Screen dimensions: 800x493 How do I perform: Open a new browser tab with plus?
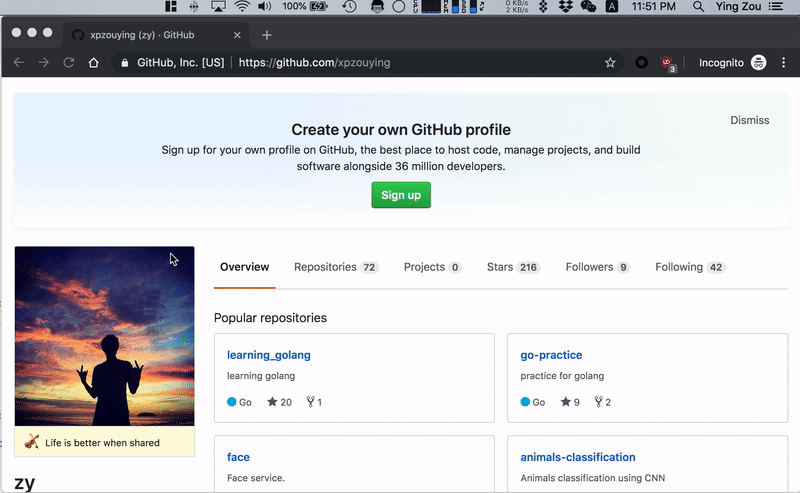click(x=266, y=35)
